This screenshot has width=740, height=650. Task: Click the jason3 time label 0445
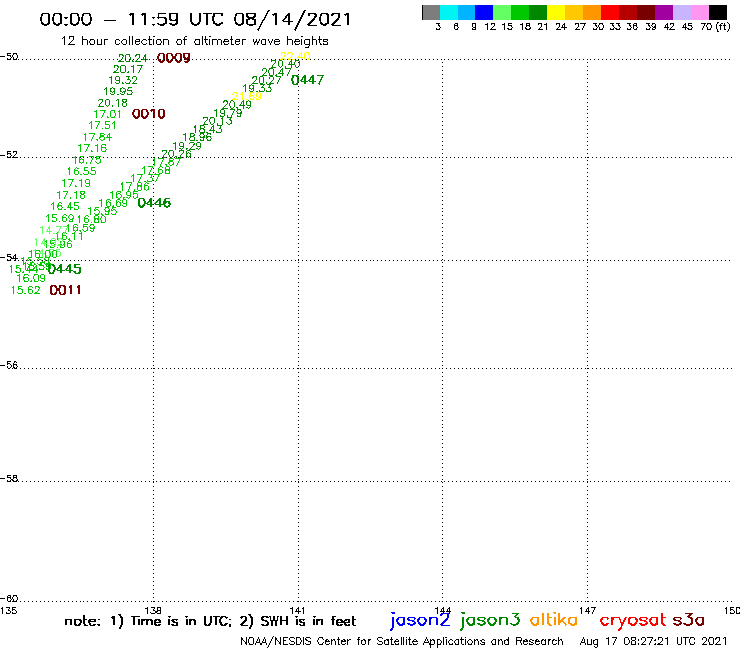coord(65,269)
